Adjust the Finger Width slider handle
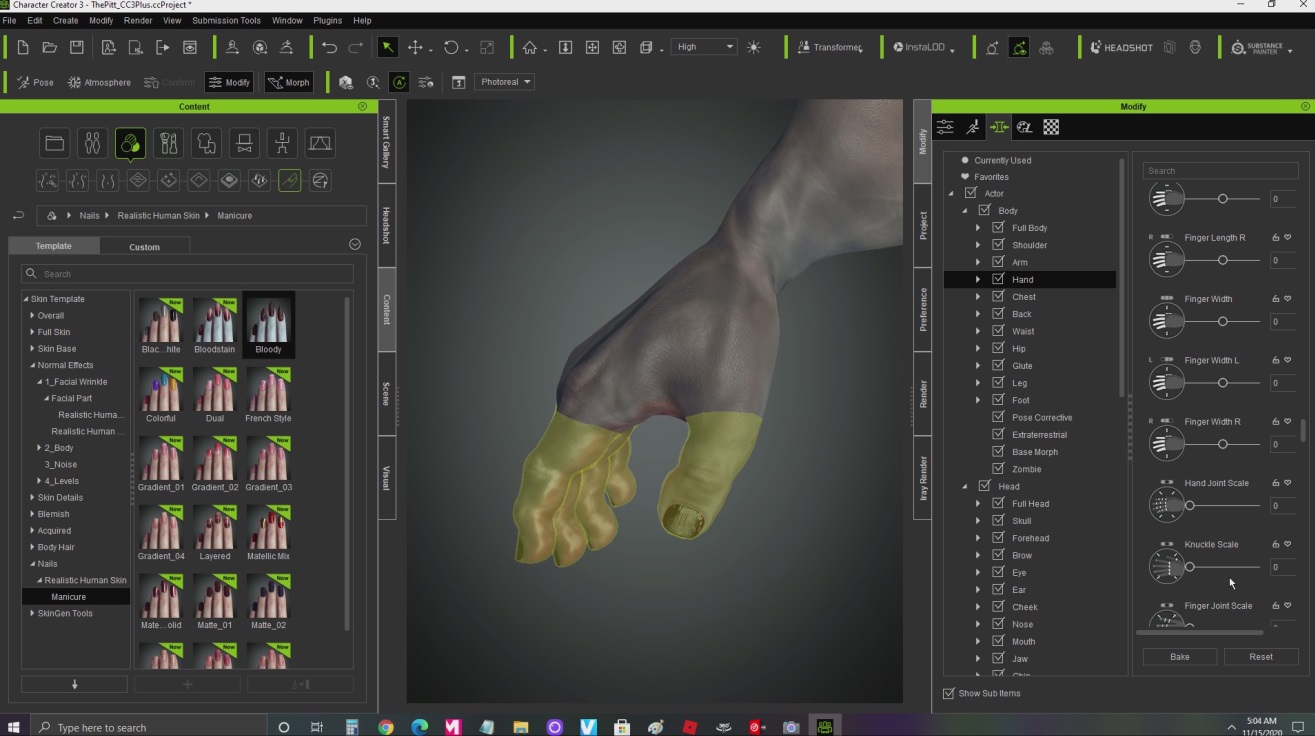1315x736 pixels. [1222, 322]
